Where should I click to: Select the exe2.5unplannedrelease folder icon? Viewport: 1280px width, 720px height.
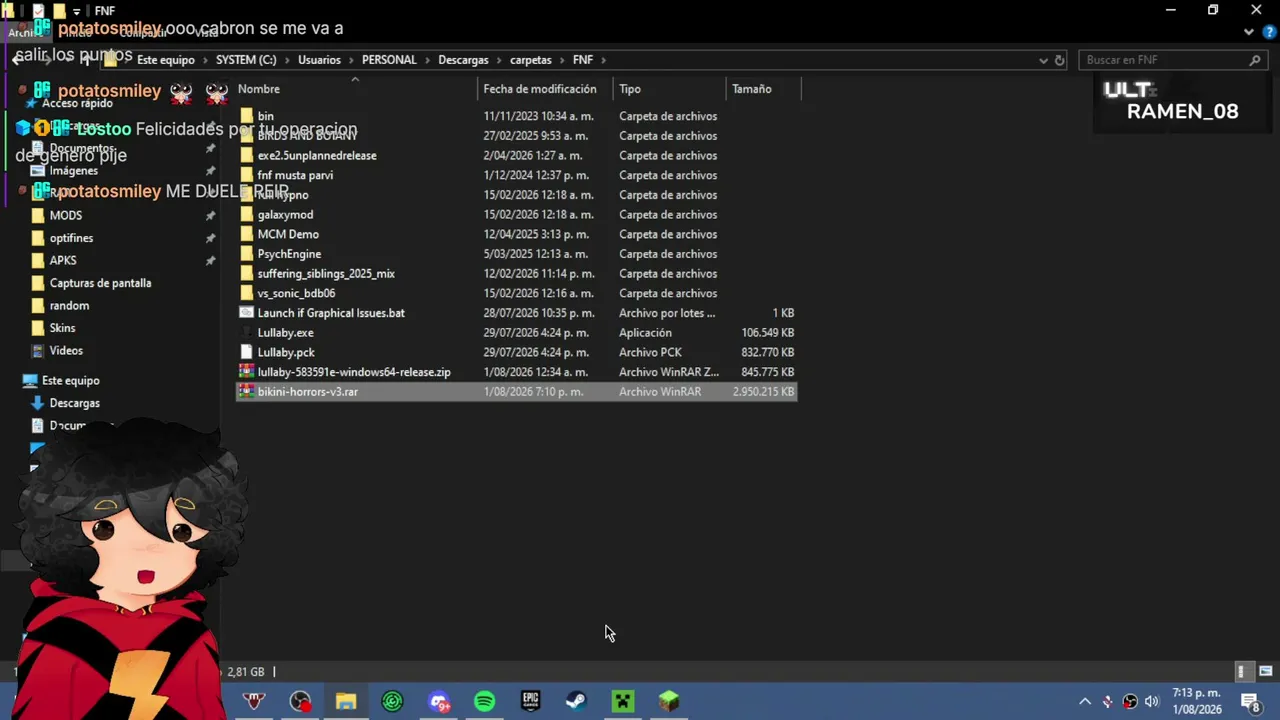(x=247, y=155)
